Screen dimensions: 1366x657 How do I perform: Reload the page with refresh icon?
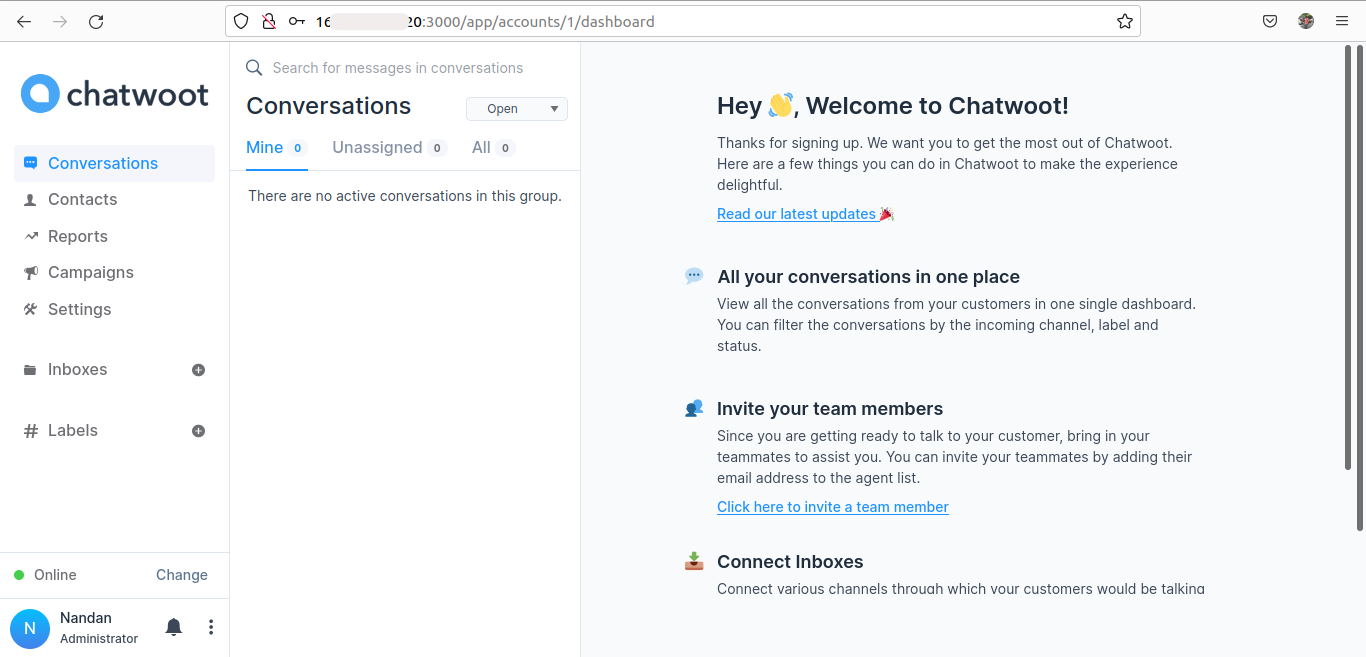click(96, 21)
